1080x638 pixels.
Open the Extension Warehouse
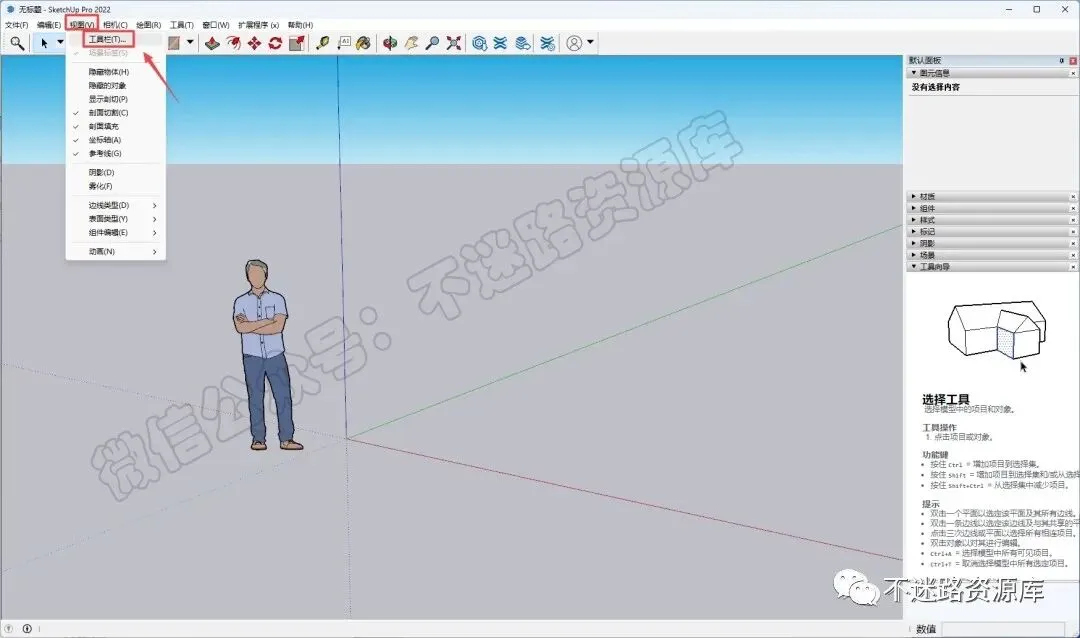[x=501, y=43]
